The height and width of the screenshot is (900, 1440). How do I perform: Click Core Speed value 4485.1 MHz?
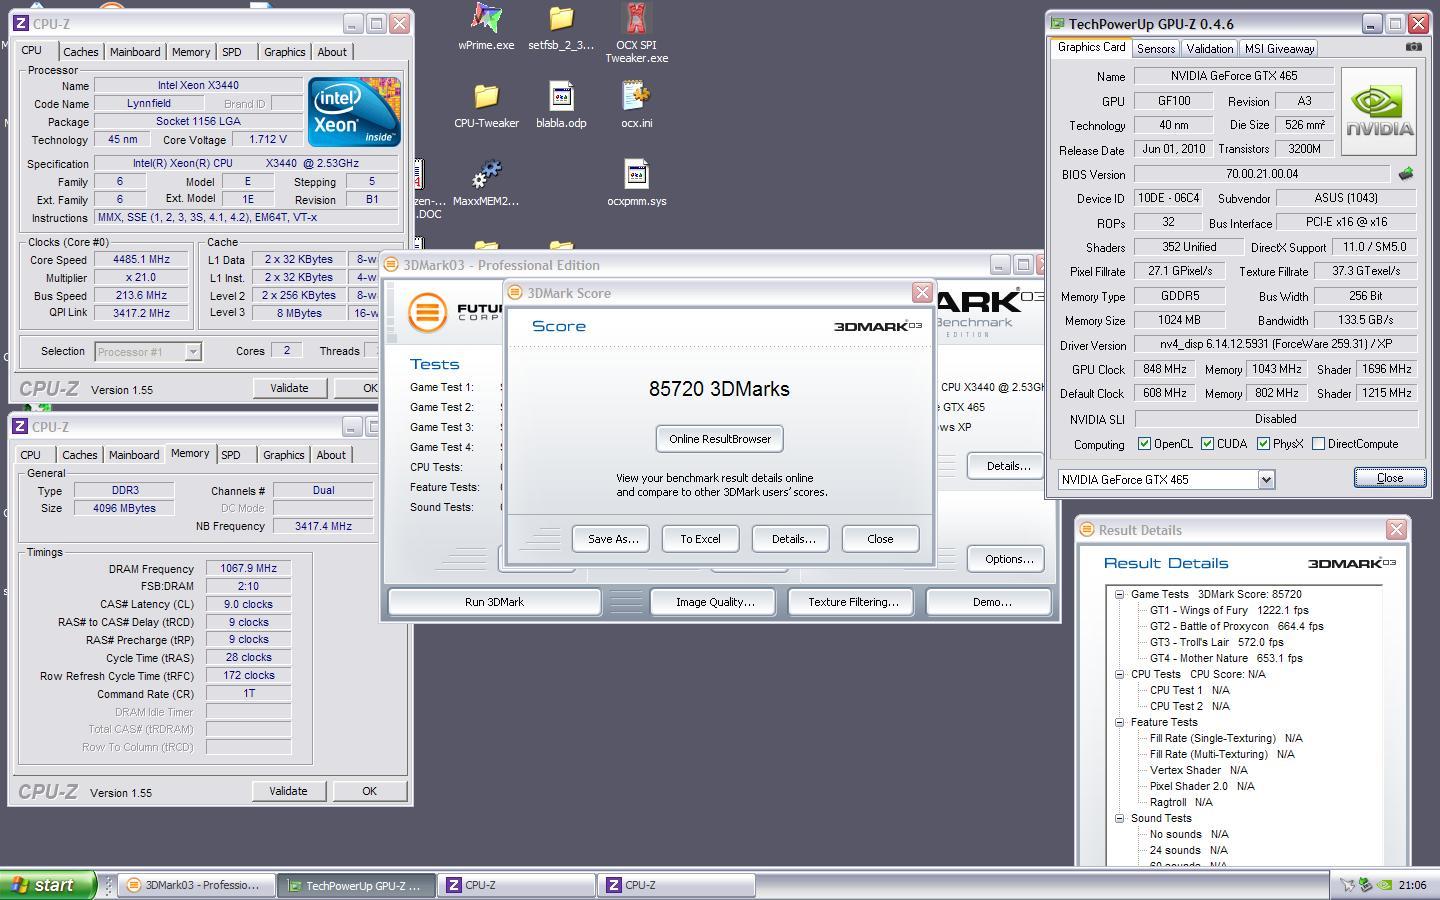pos(141,259)
